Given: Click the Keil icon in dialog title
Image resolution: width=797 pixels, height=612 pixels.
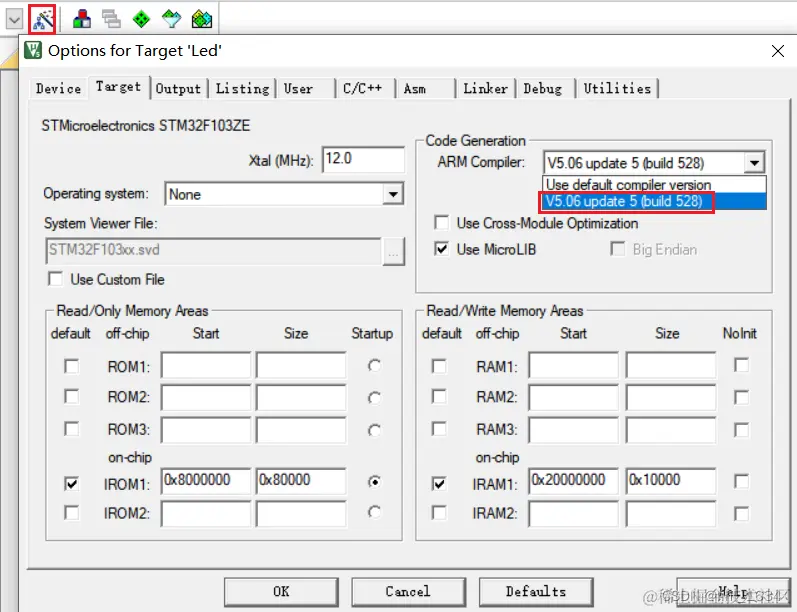Looking at the screenshot, I should [x=33, y=50].
